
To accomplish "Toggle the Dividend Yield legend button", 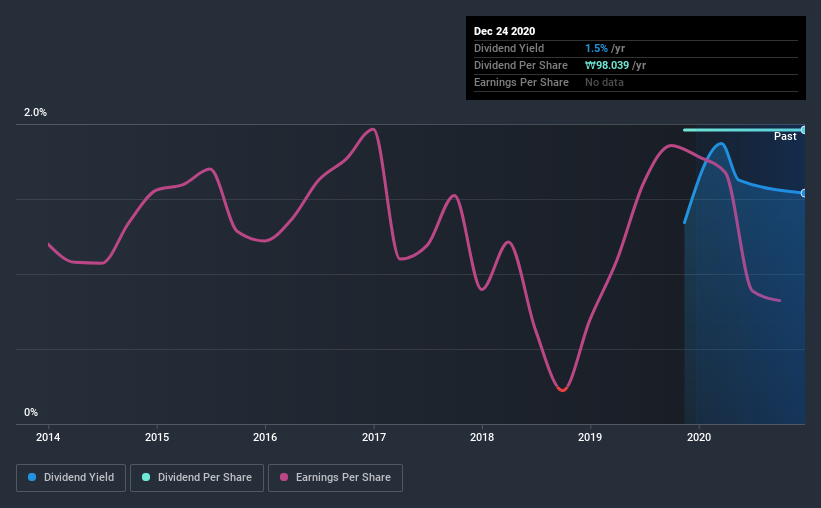I will tap(71, 478).
